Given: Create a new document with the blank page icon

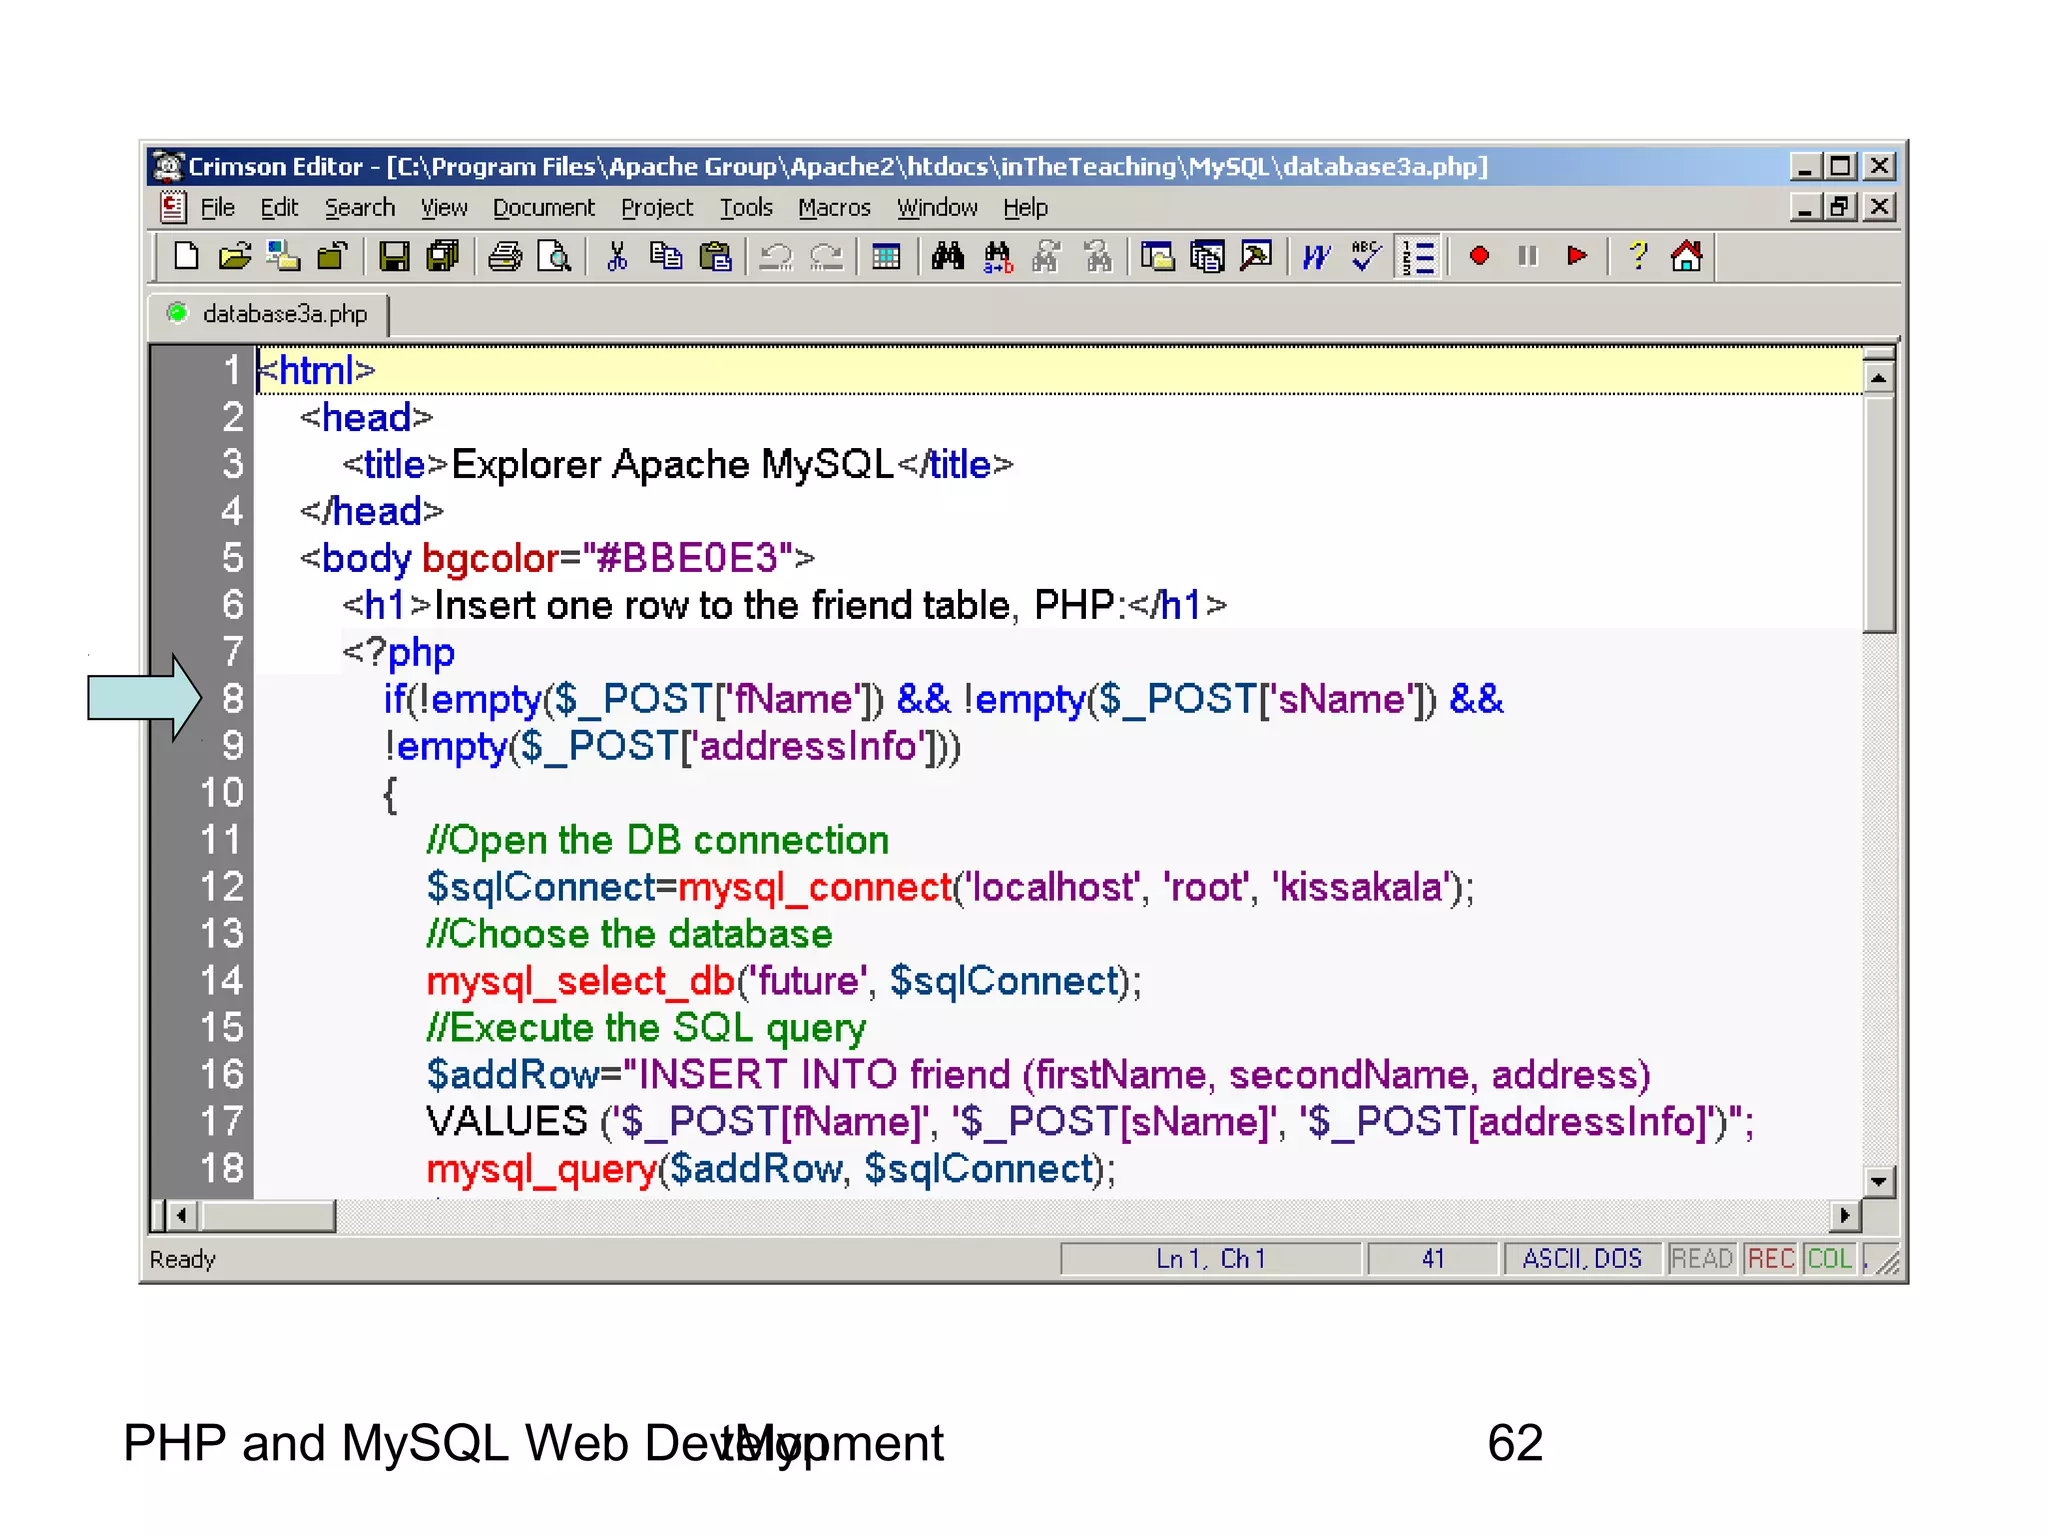Looking at the screenshot, I should click(186, 257).
